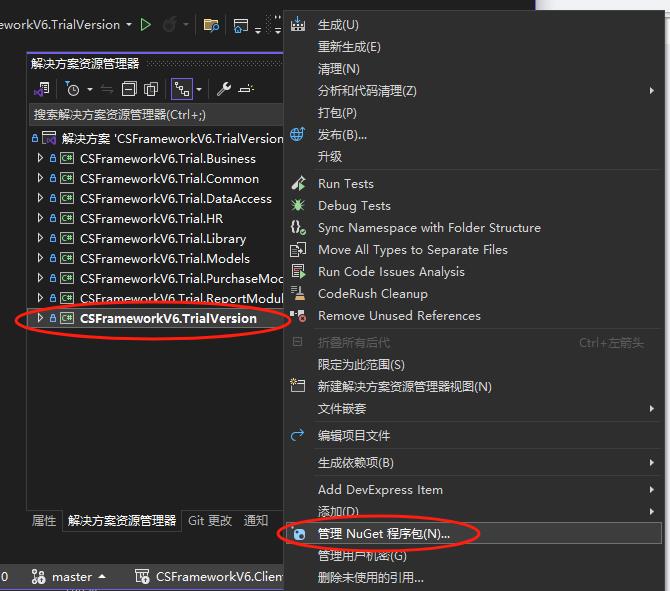The width and height of the screenshot is (670, 591).
Task: Collapse all nodes in Solution Explorer
Action: [x=129, y=89]
